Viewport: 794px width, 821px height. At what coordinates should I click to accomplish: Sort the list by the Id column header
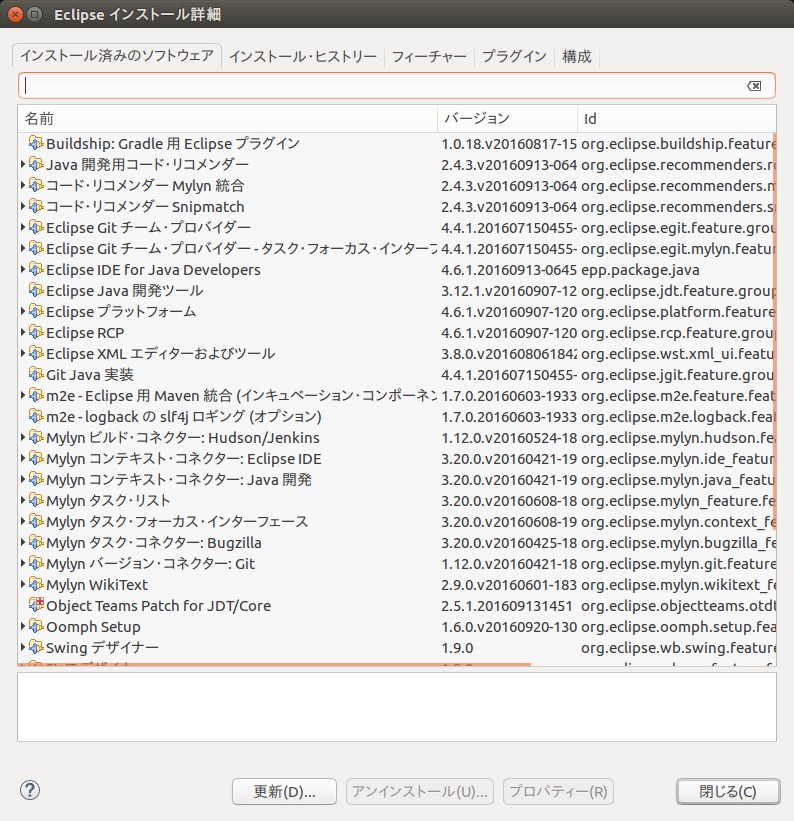[677, 118]
